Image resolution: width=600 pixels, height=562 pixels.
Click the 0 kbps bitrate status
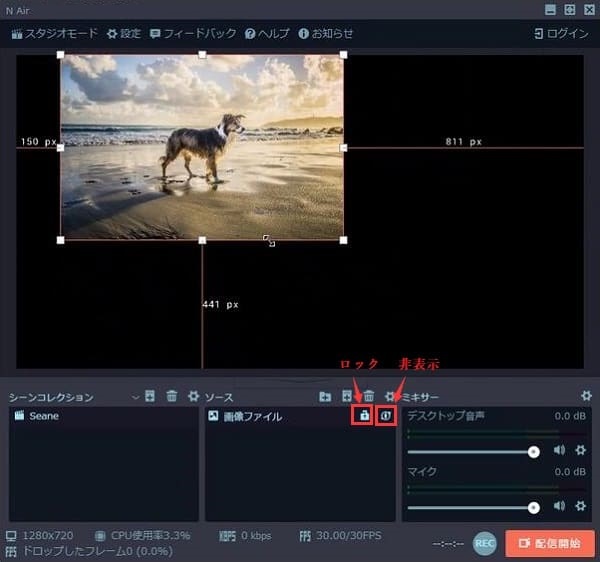(256, 536)
